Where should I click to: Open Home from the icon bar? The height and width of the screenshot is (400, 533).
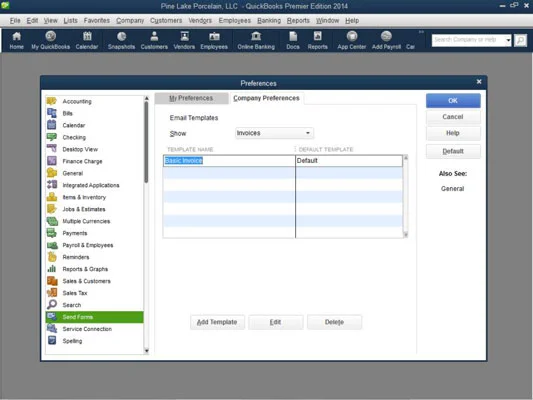(16, 40)
